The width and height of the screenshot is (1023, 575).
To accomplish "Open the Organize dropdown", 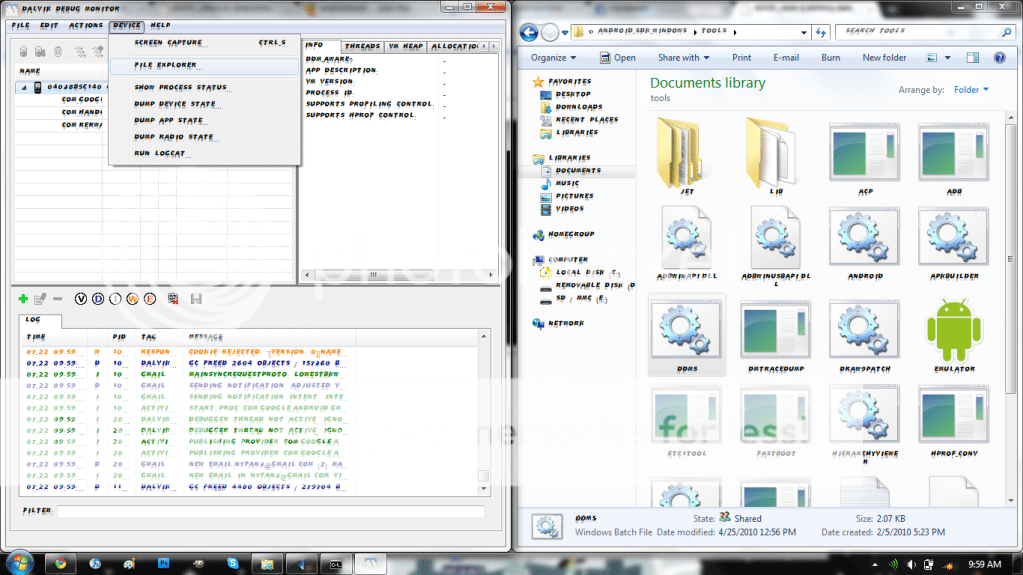I will point(553,57).
